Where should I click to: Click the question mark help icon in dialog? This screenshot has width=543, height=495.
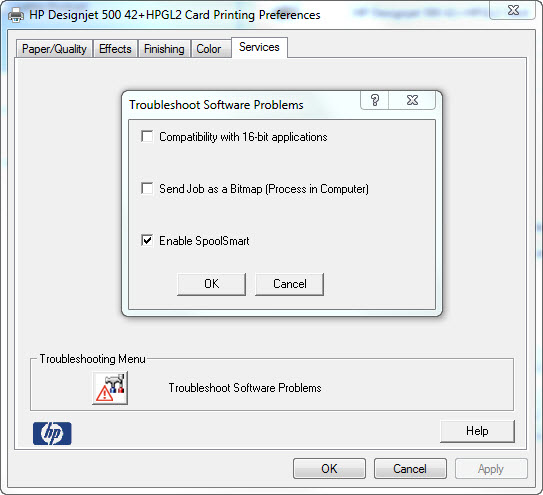pyautogui.click(x=374, y=100)
